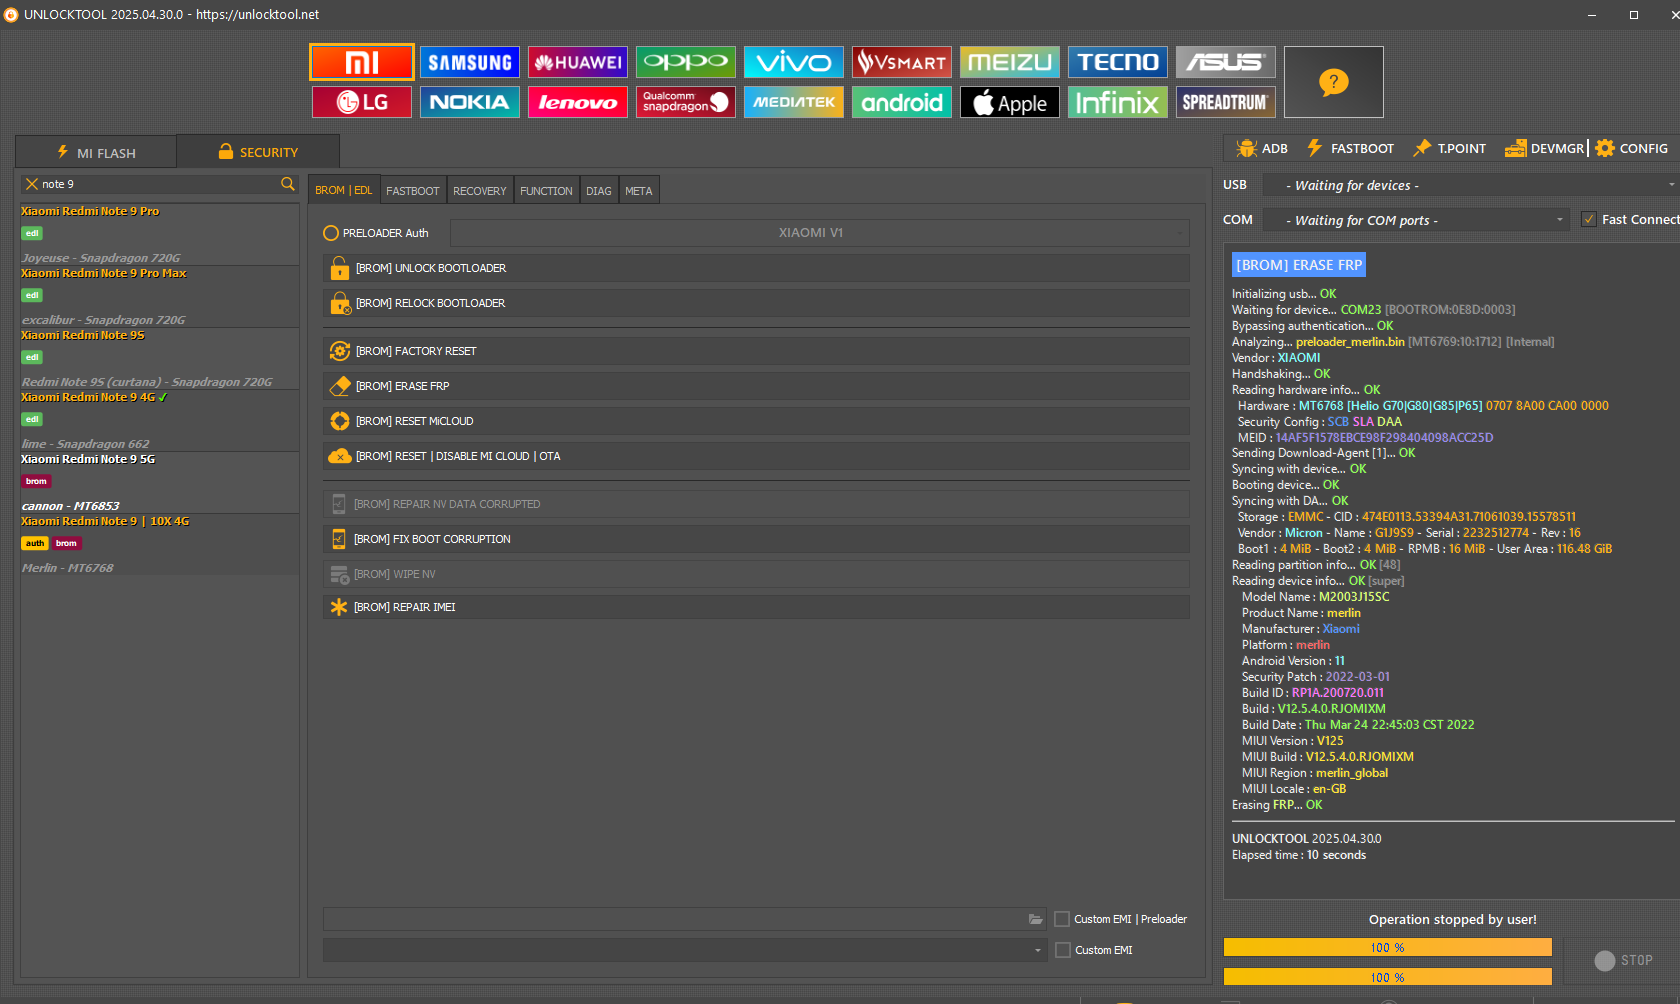1680x1004 pixels.
Task: Open XIAOMI V1 auth dropdown
Action: click(820, 233)
